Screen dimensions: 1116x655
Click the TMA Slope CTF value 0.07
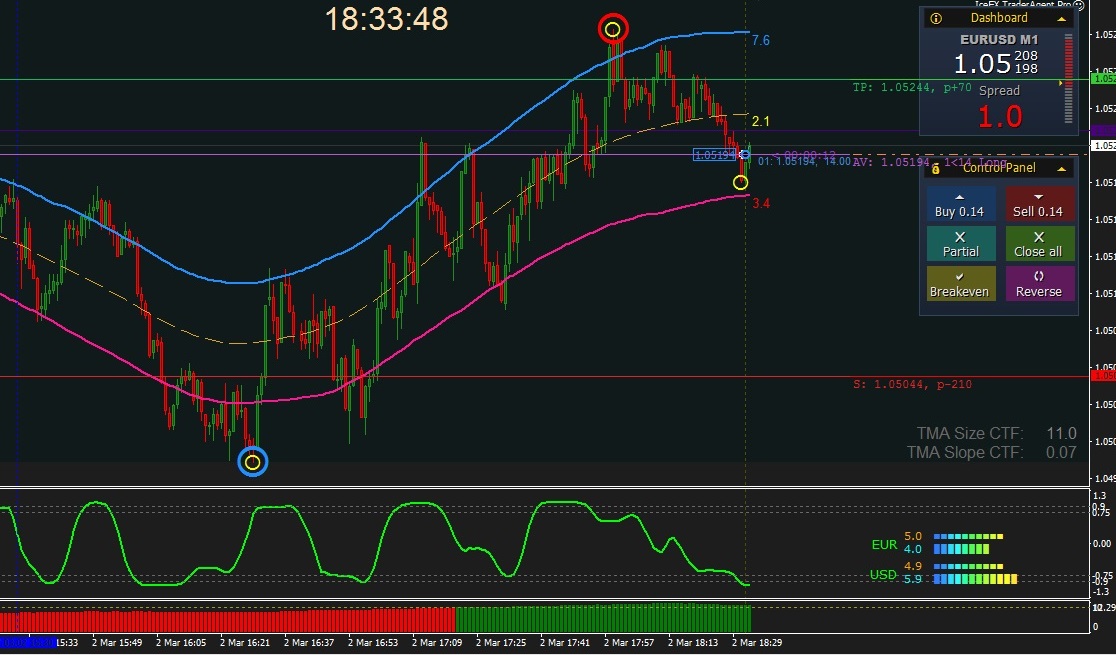(x=1061, y=453)
